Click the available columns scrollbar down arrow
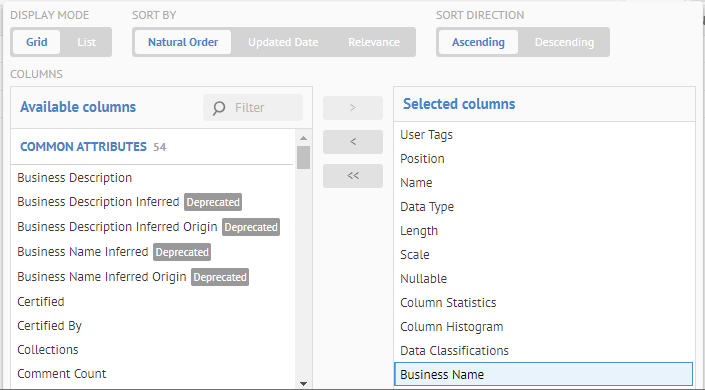 click(303, 384)
